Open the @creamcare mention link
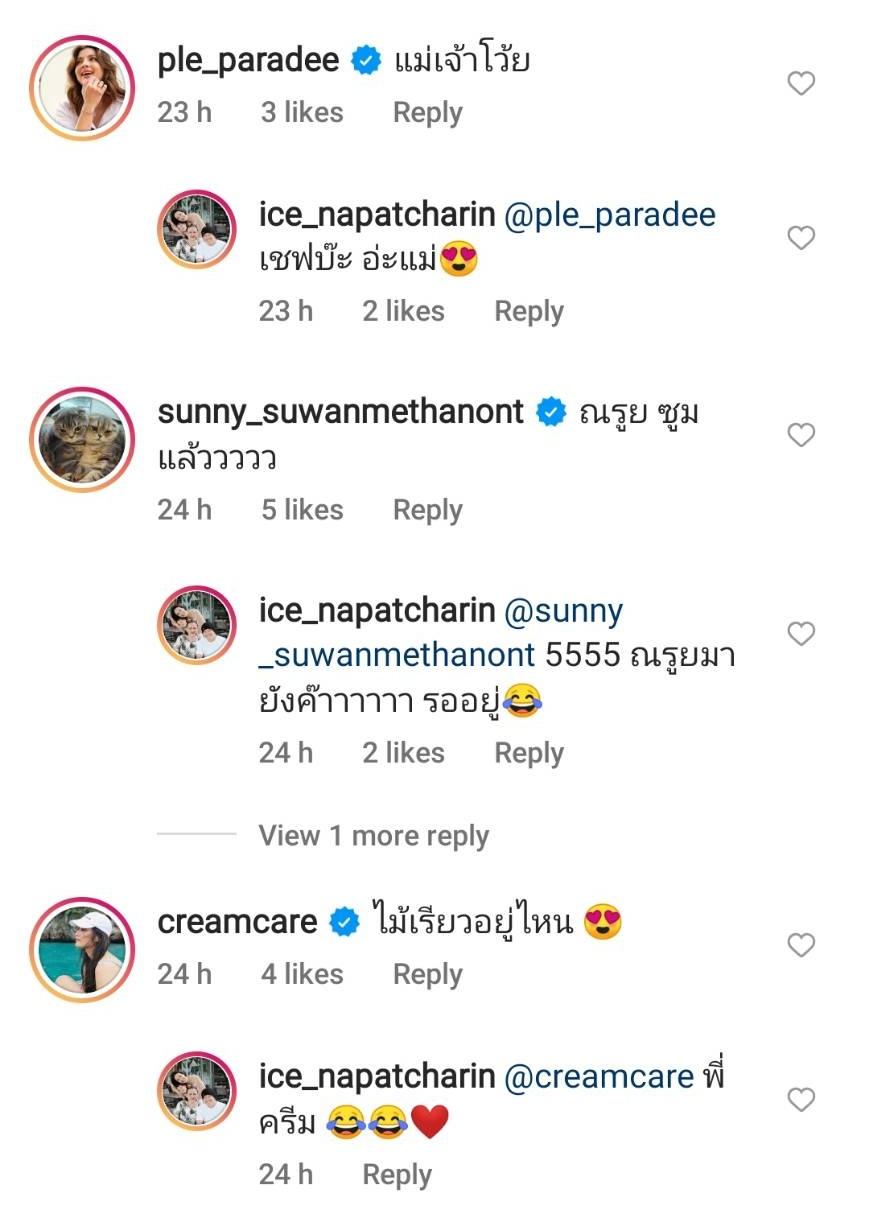Screen dimensions: 869x1213 [599, 1076]
